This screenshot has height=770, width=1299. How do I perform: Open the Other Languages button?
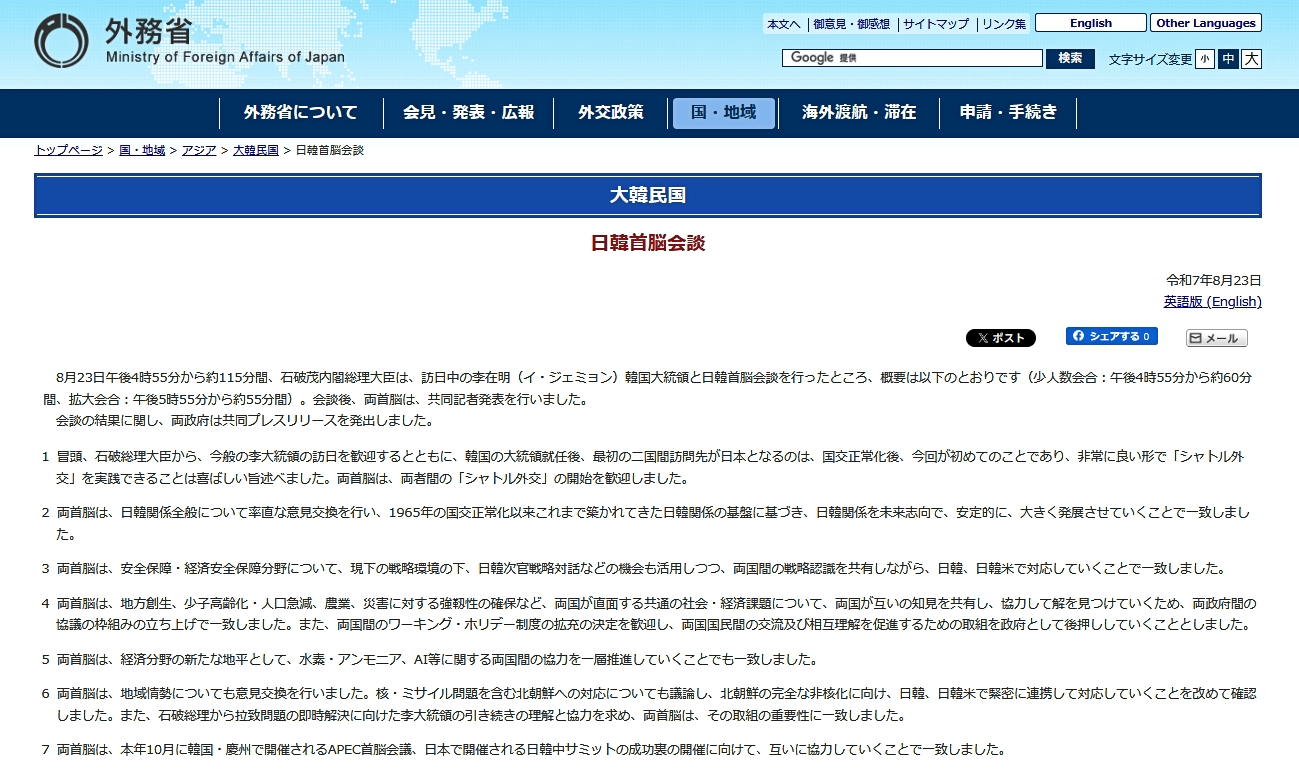1205,23
